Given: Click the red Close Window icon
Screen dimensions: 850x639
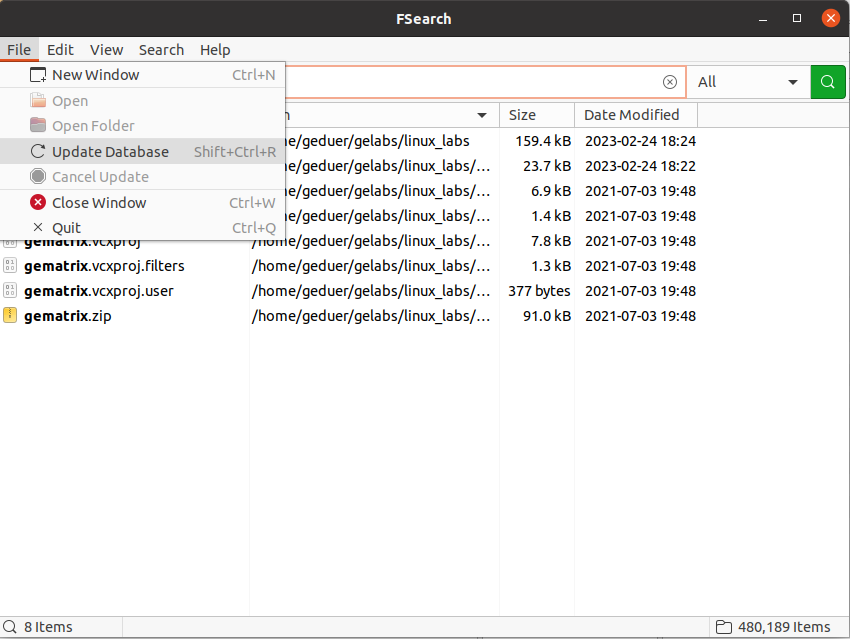Looking at the screenshot, I should [x=38, y=203].
